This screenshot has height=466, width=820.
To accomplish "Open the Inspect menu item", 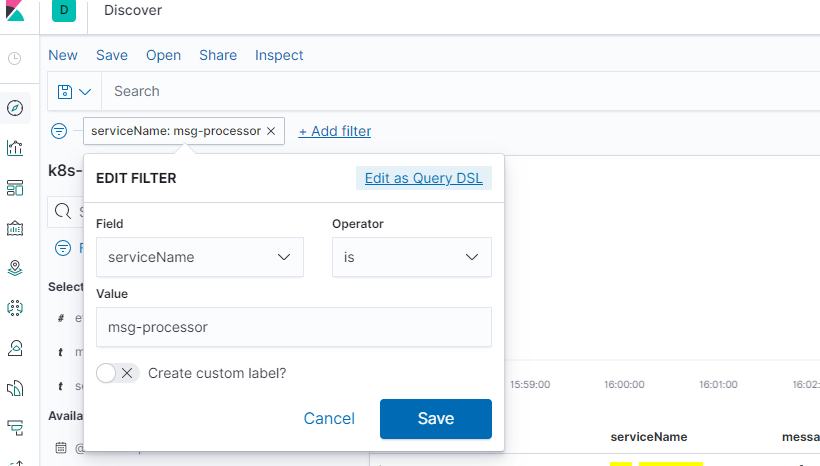I will 279,55.
